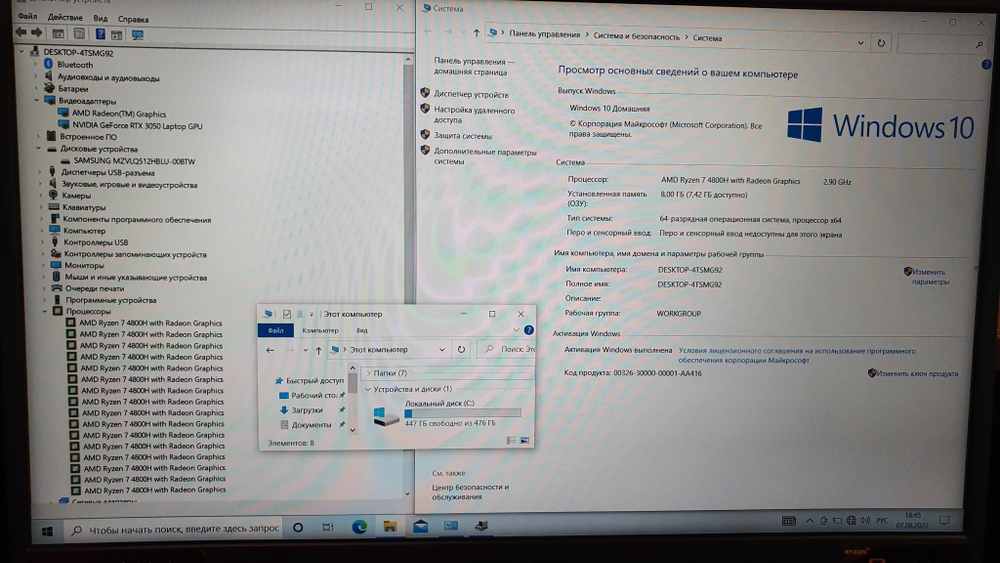The height and width of the screenshot is (563, 1000).
Task: Click the blue help icon in Device Manager toolbar
Action: click(100, 34)
